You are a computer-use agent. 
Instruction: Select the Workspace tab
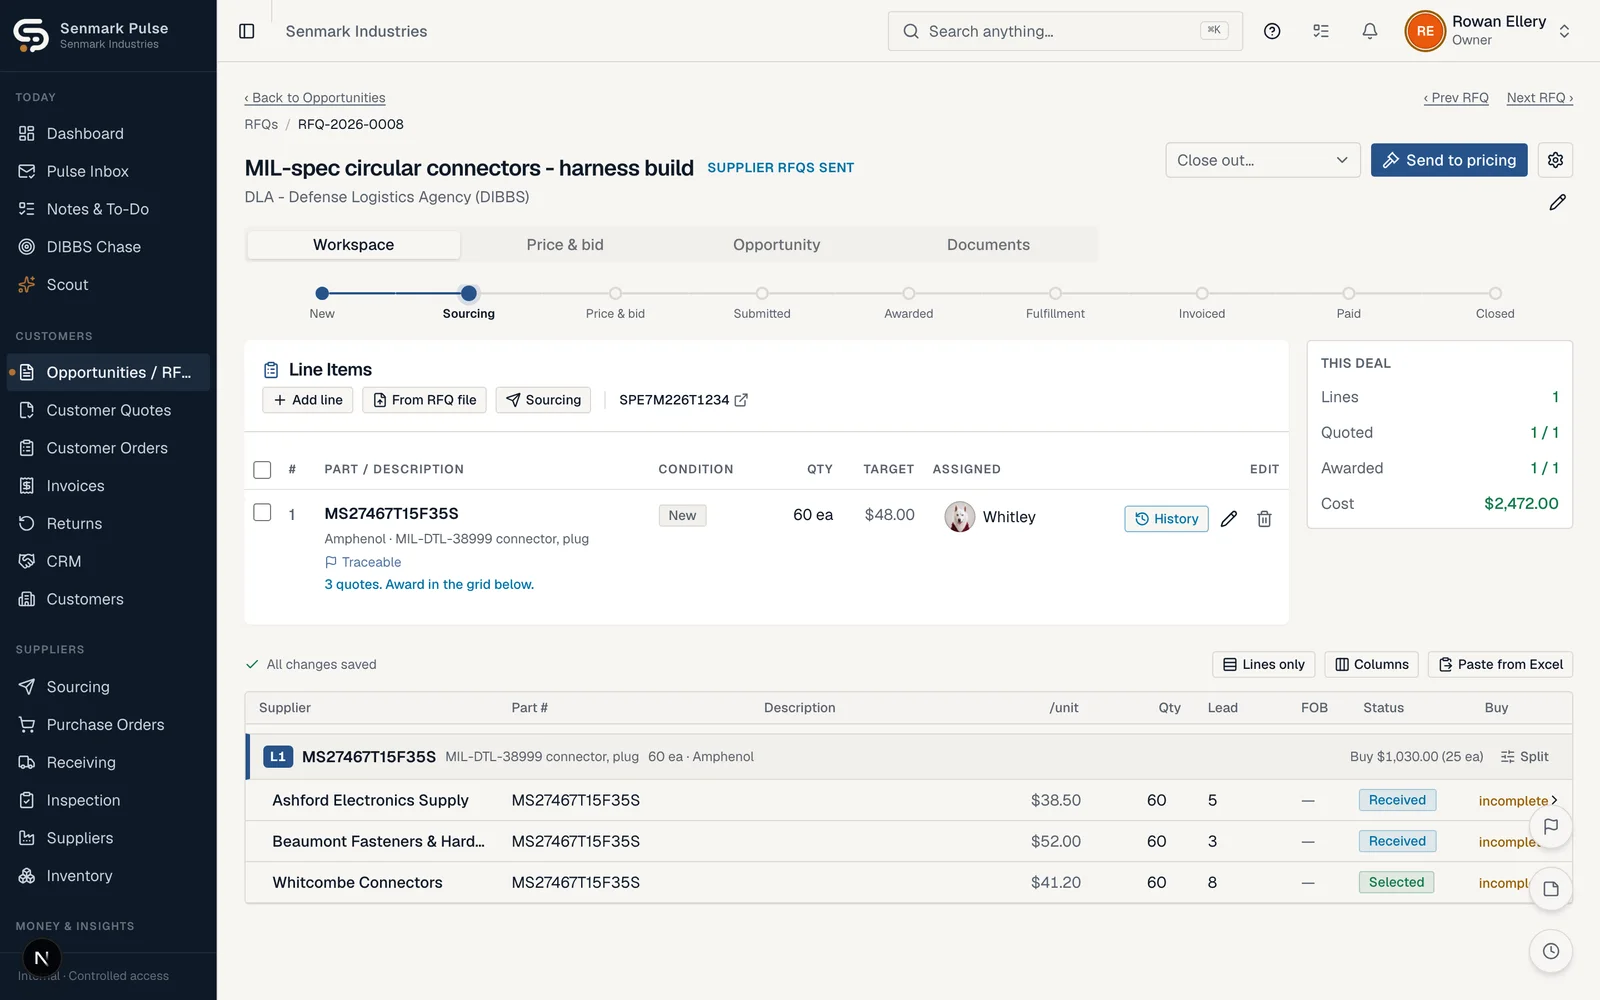pyautogui.click(x=353, y=245)
